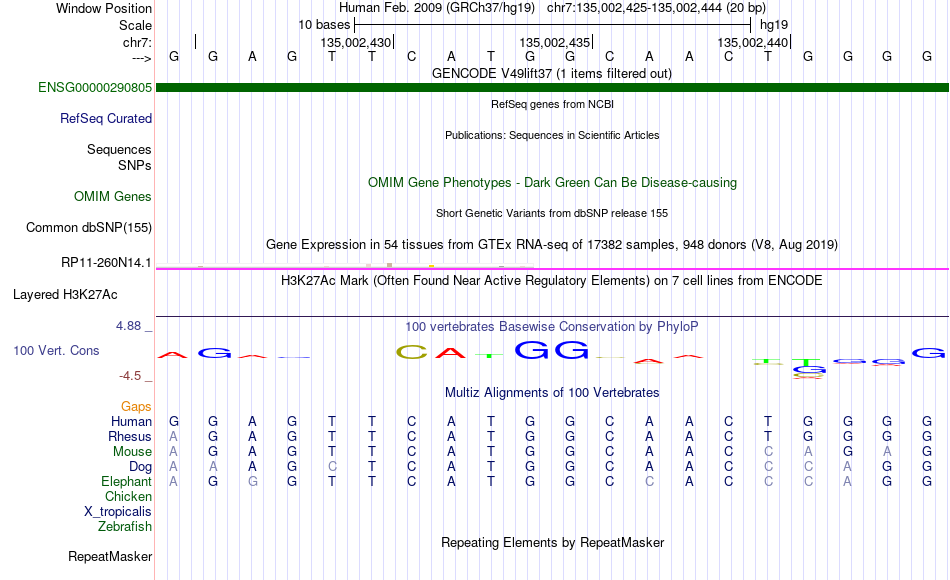
Task: Select the Rhesus alignment row label
Action: (x=130, y=436)
